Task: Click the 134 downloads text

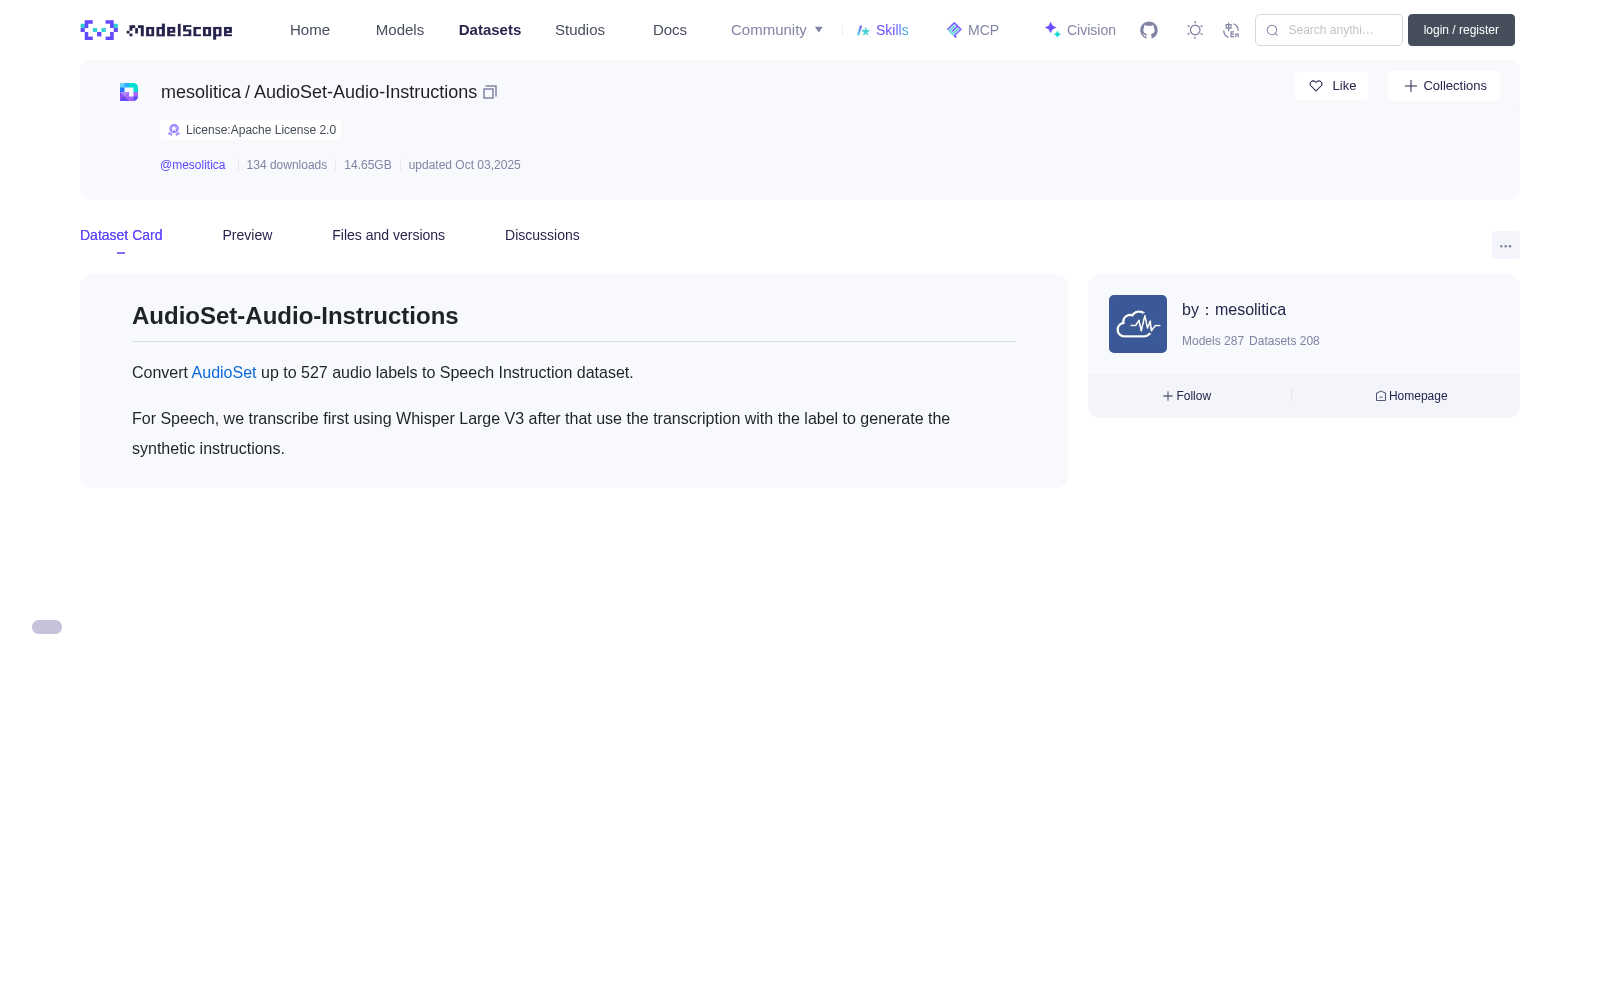Action: (287, 165)
